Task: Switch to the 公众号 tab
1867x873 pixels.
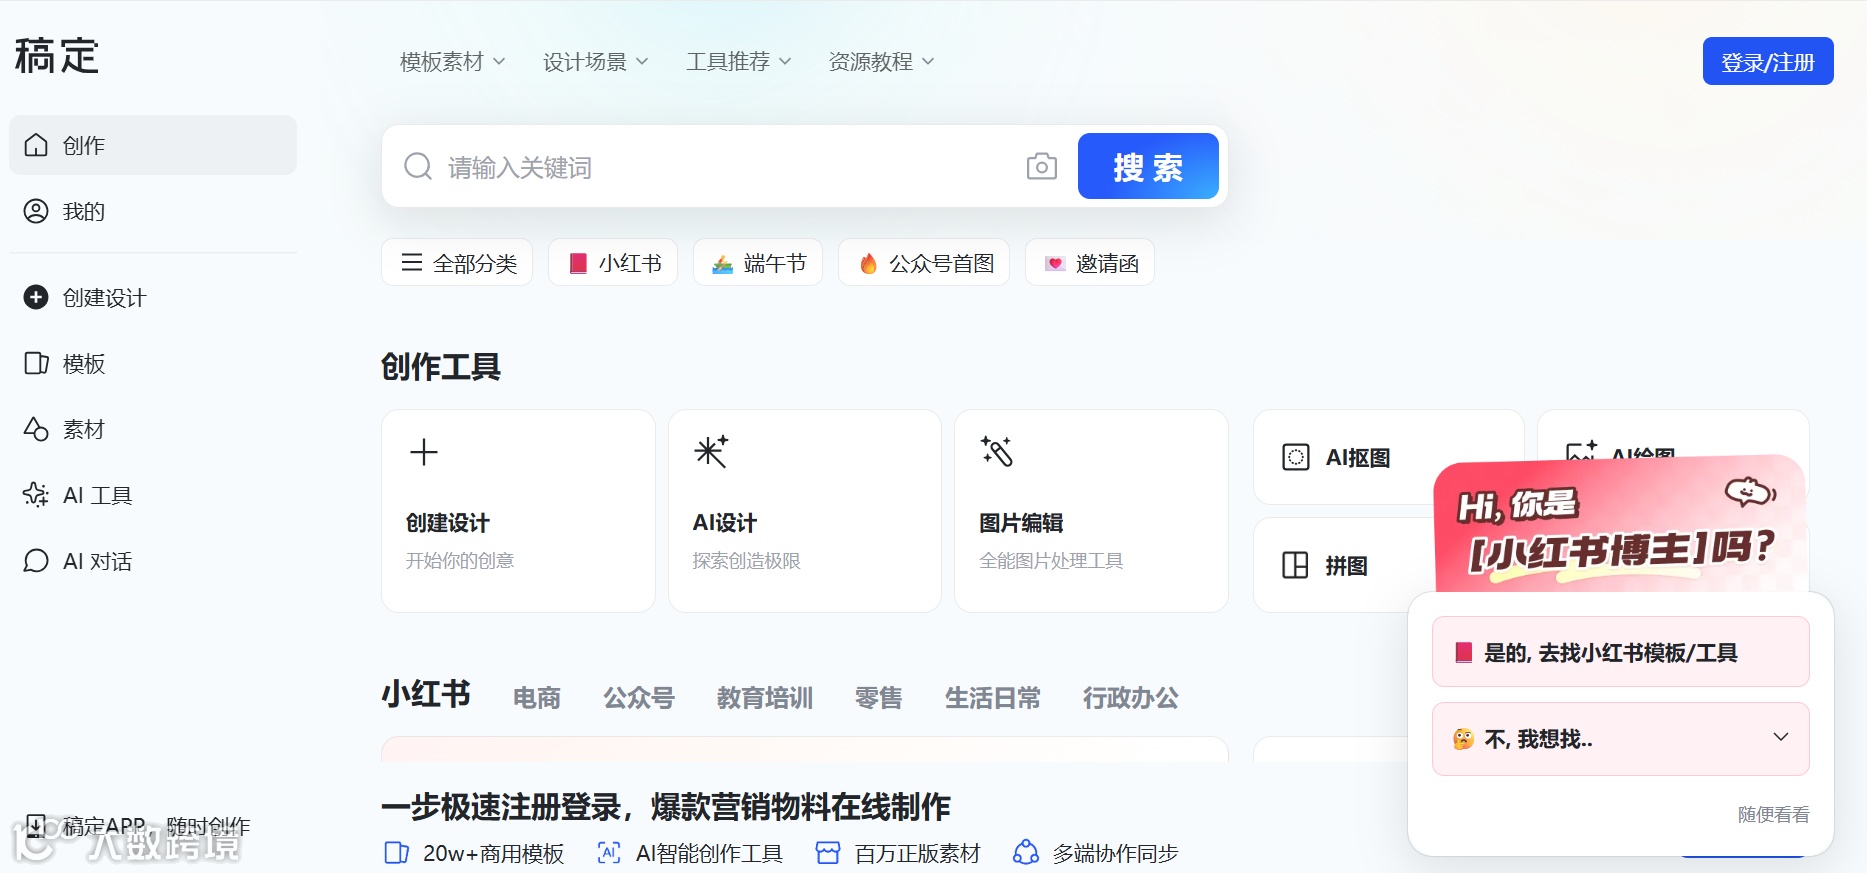Action: click(639, 698)
